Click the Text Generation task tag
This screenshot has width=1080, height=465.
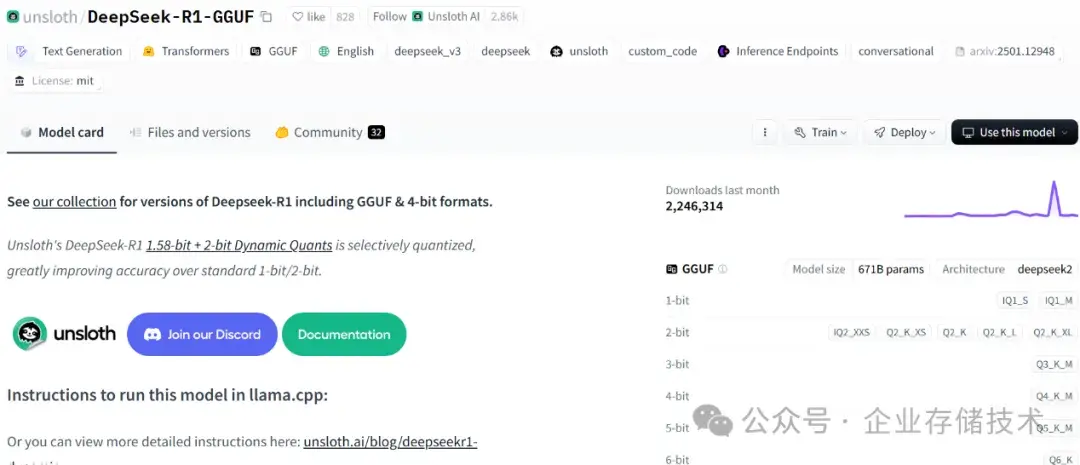pos(70,51)
